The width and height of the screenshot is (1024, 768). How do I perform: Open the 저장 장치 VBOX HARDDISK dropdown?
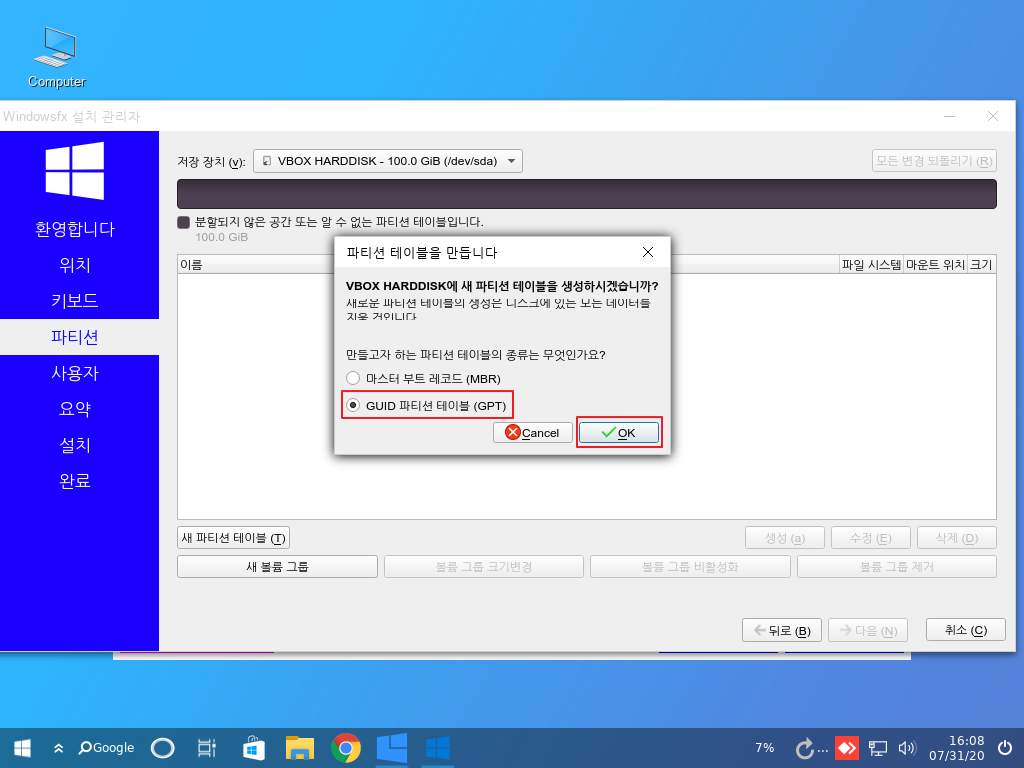click(387, 161)
